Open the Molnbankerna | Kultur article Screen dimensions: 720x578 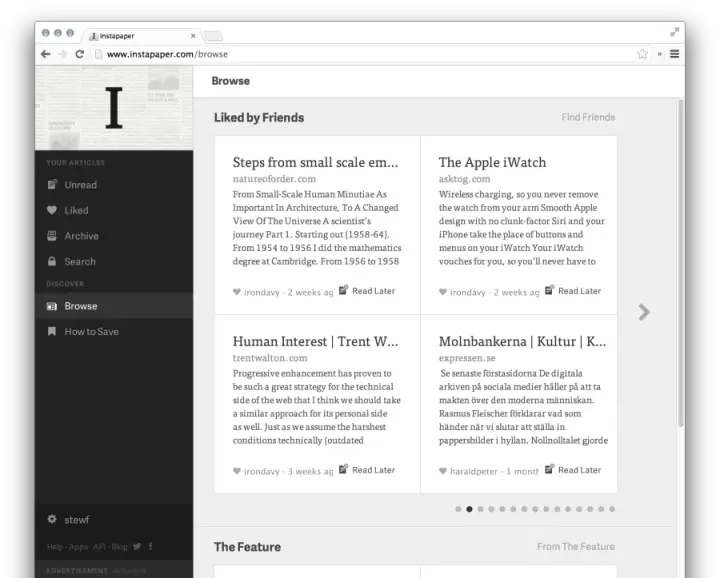tap(522, 341)
